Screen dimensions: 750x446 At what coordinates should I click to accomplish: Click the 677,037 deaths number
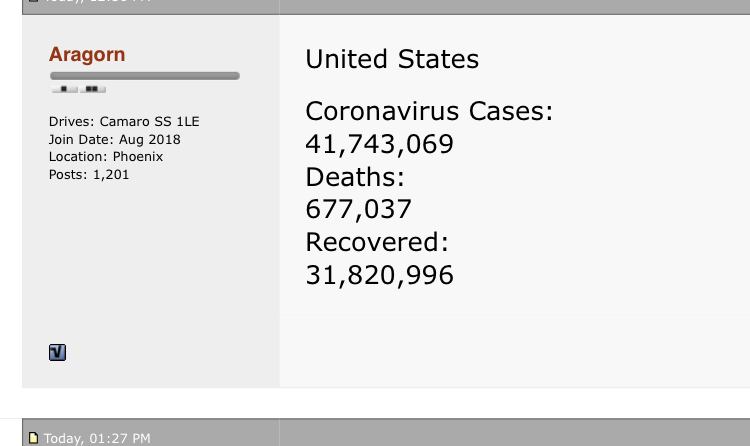pos(358,209)
